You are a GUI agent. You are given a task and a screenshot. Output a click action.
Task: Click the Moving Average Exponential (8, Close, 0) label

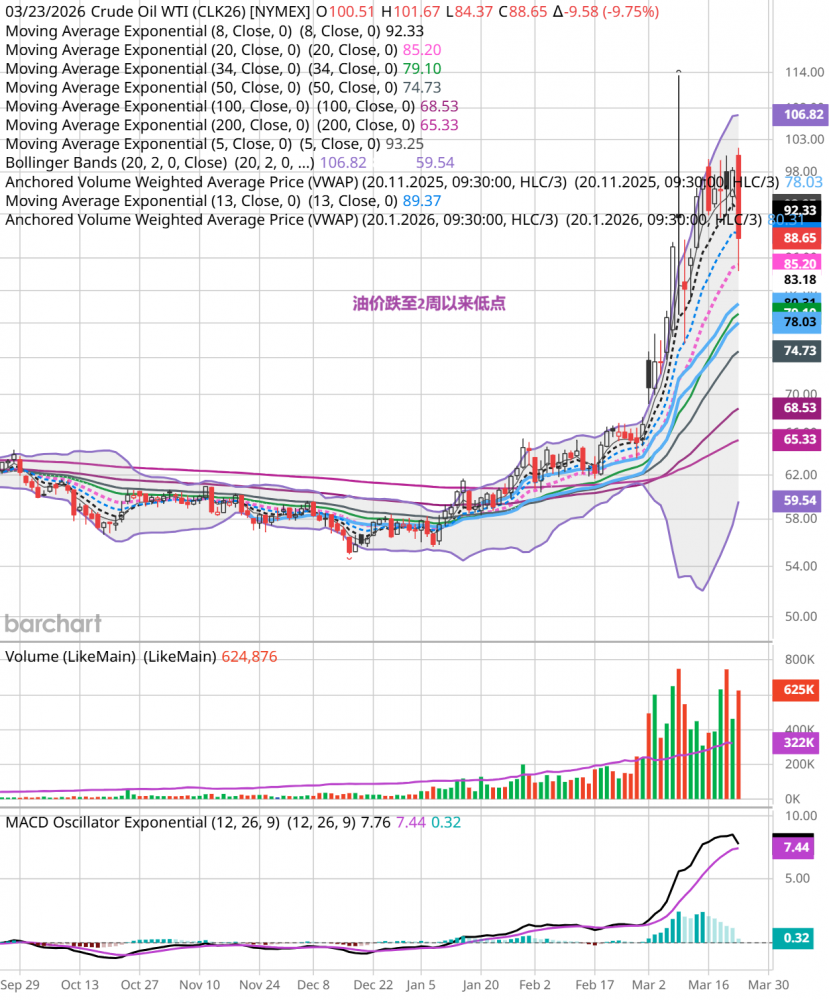click(x=149, y=30)
